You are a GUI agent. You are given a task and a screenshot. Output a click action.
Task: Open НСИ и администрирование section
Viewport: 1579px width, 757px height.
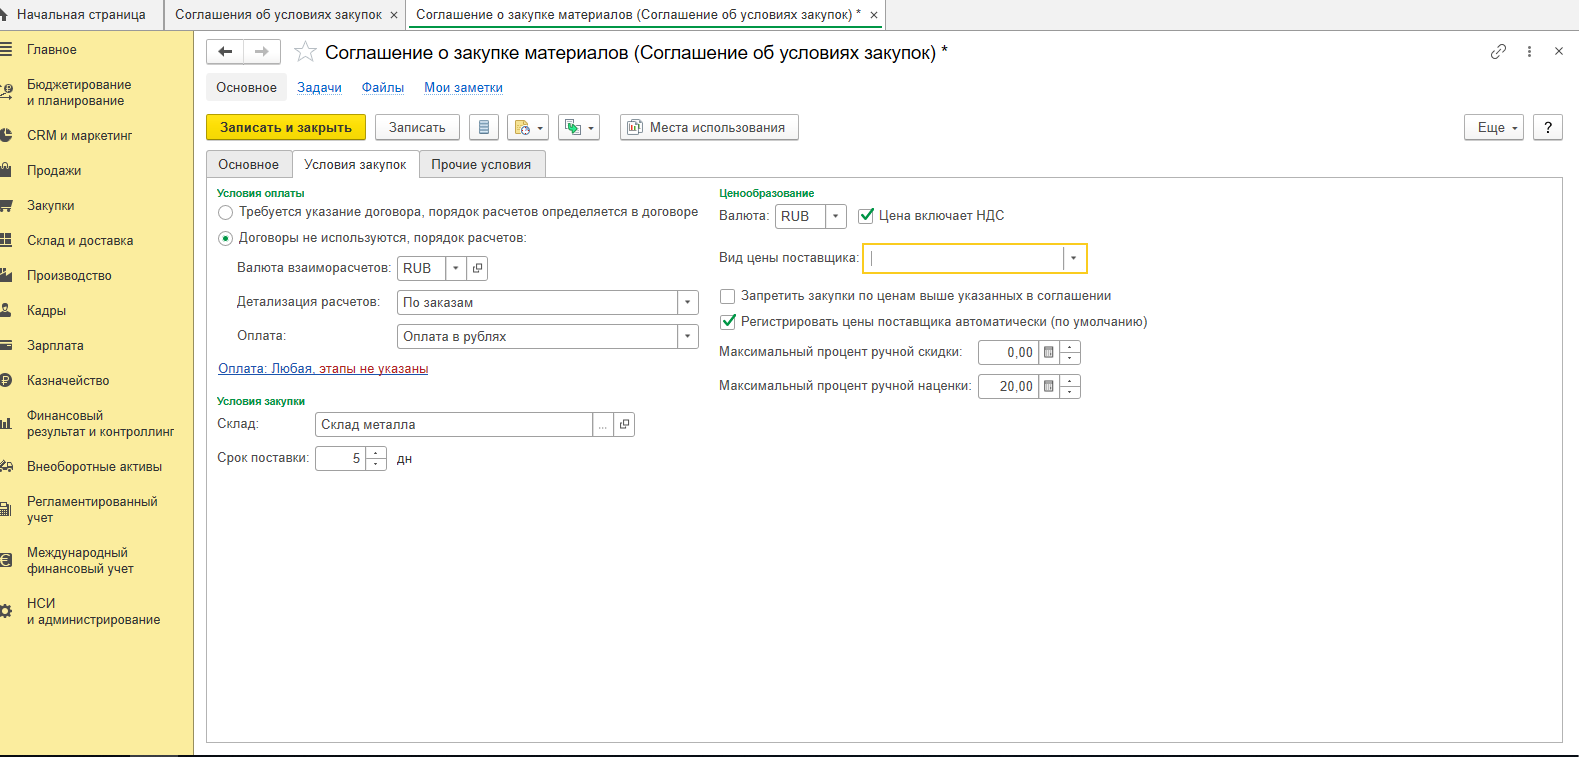pyautogui.click(x=93, y=611)
